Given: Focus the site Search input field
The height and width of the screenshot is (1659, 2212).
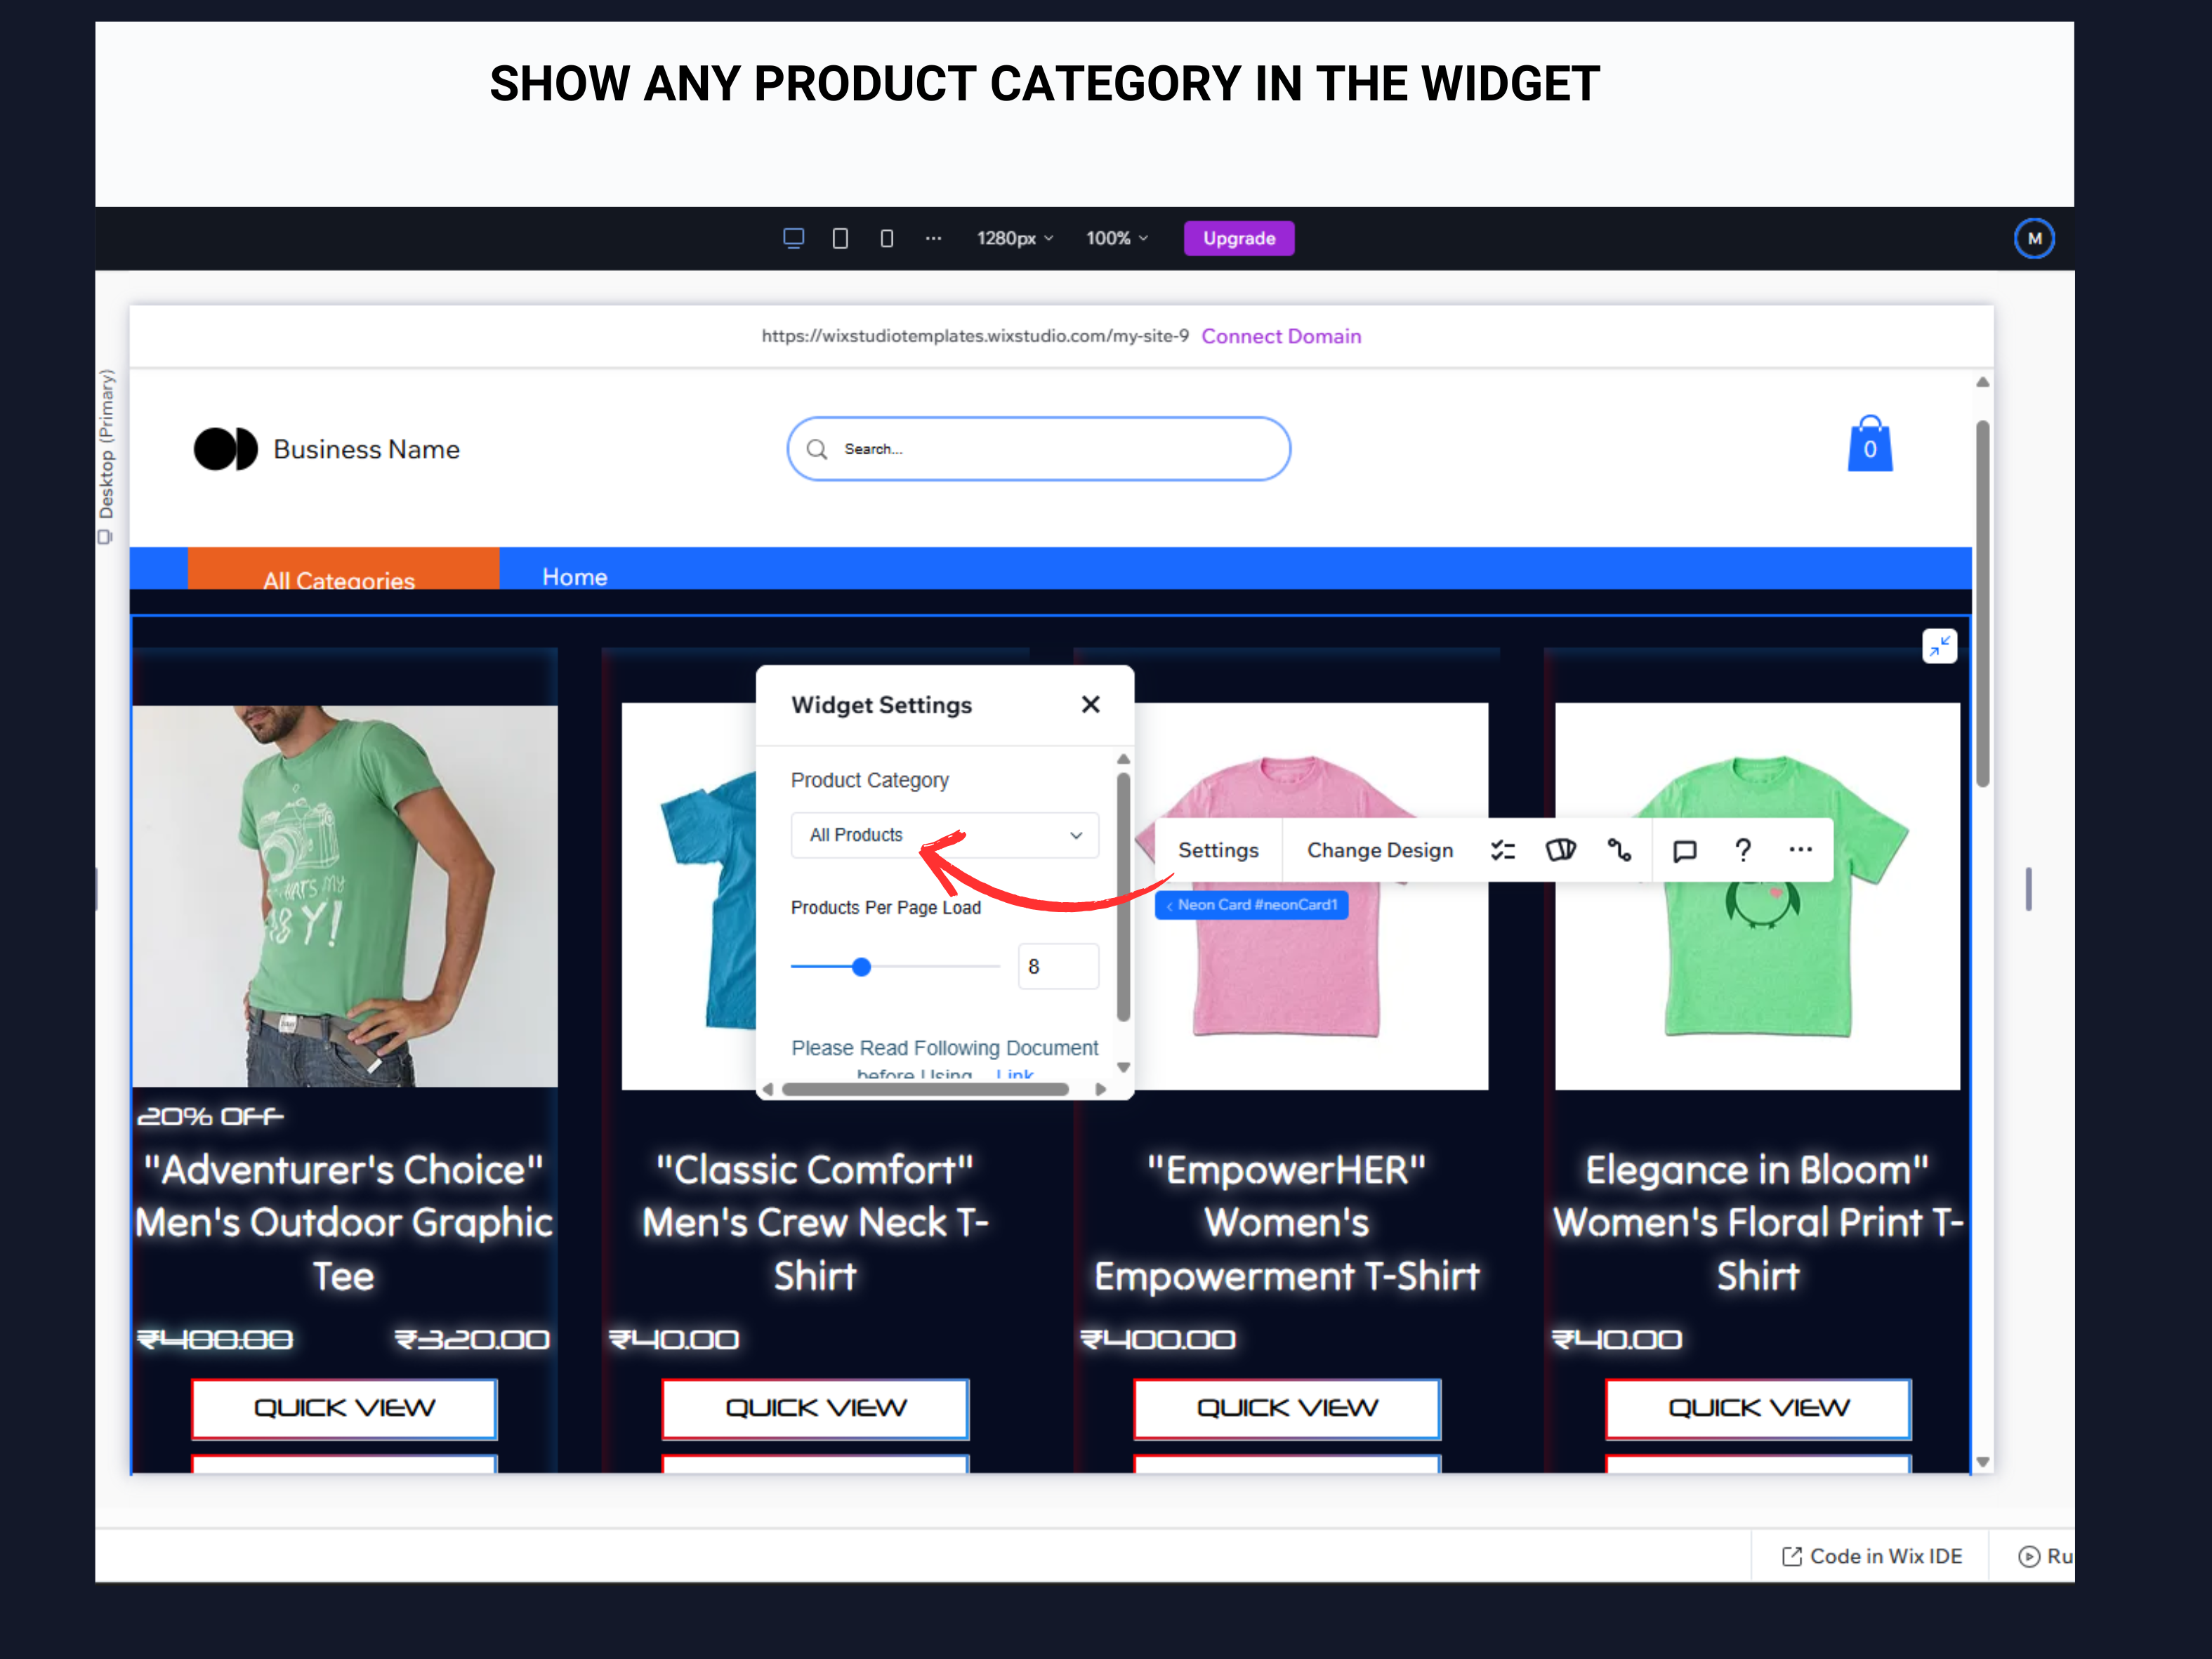Looking at the screenshot, I should (1038, 449).
